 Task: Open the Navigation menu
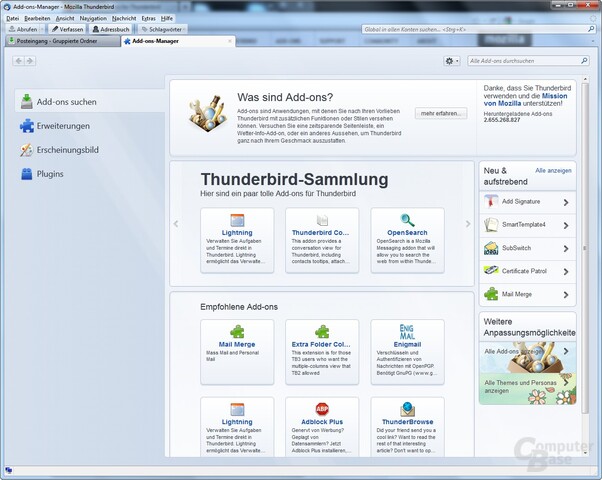[93, 18]
